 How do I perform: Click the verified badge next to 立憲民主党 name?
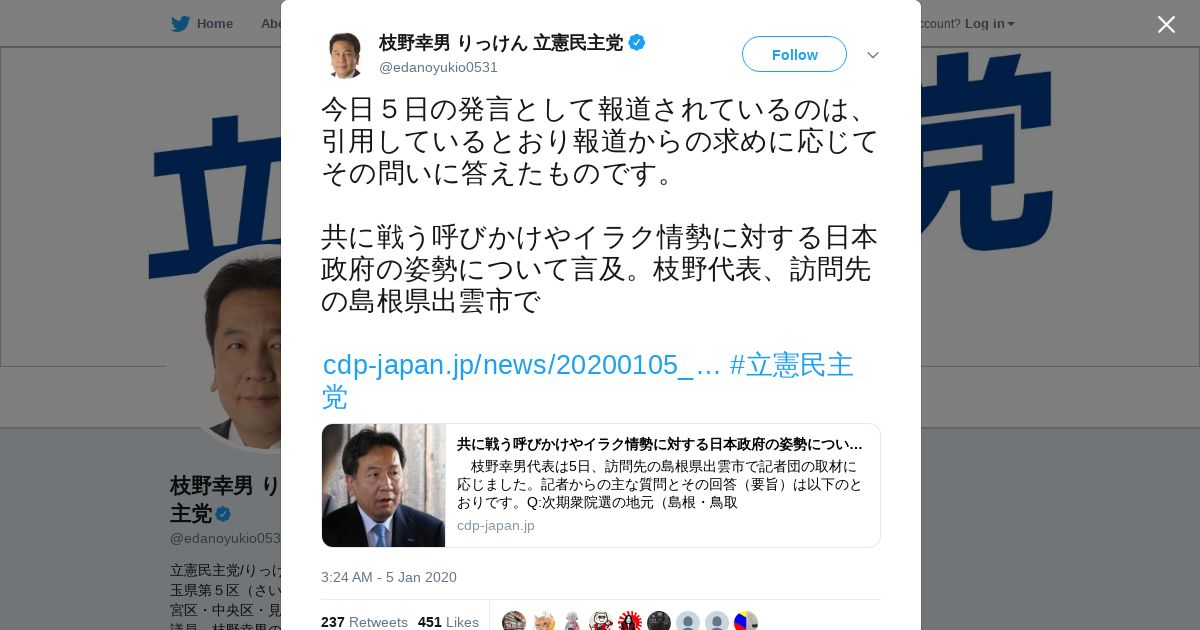[x=637, y=43]
